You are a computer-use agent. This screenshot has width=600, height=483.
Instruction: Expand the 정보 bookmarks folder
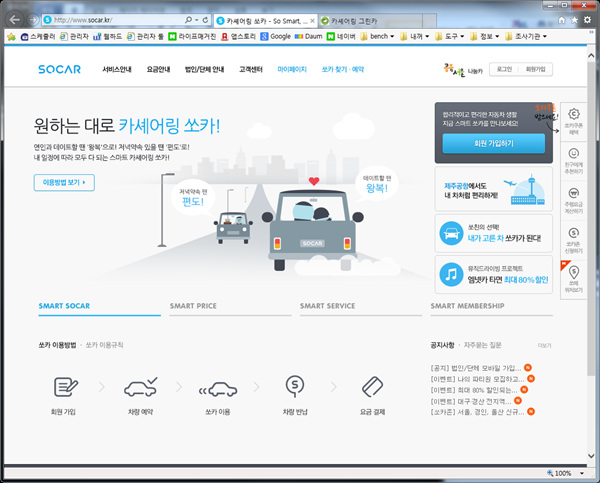click(x=484, y=36)
